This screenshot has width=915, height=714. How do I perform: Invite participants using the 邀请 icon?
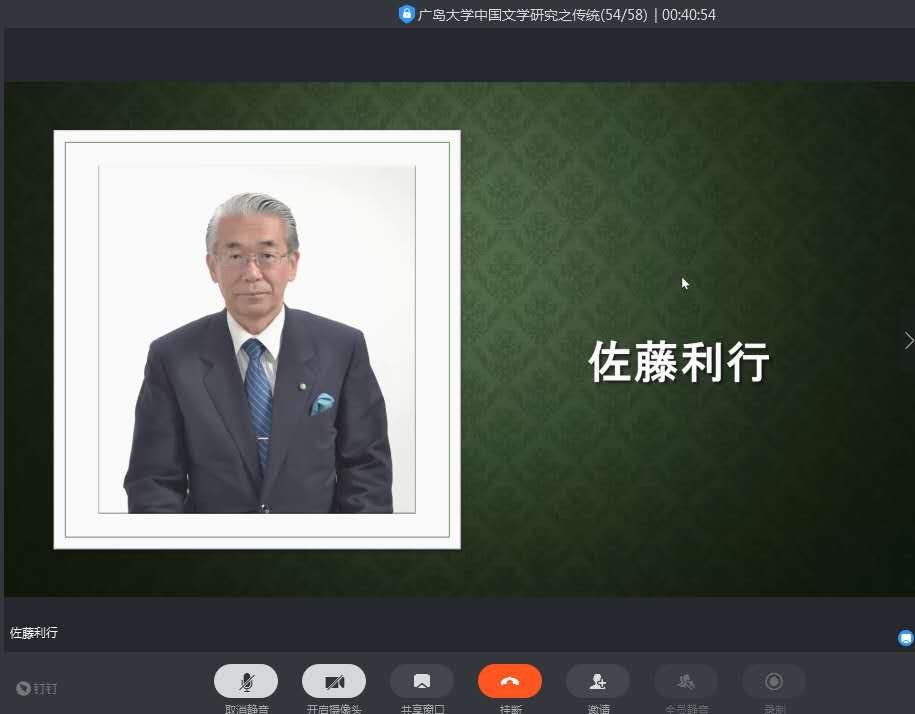[598, 681]
